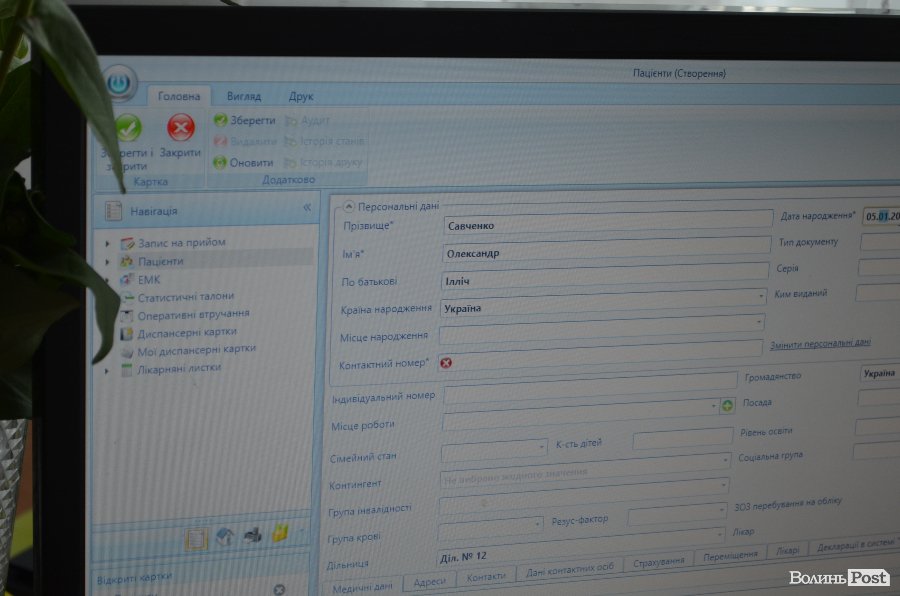
Task: Click the round application menu orb button
Action: point(120,84)
